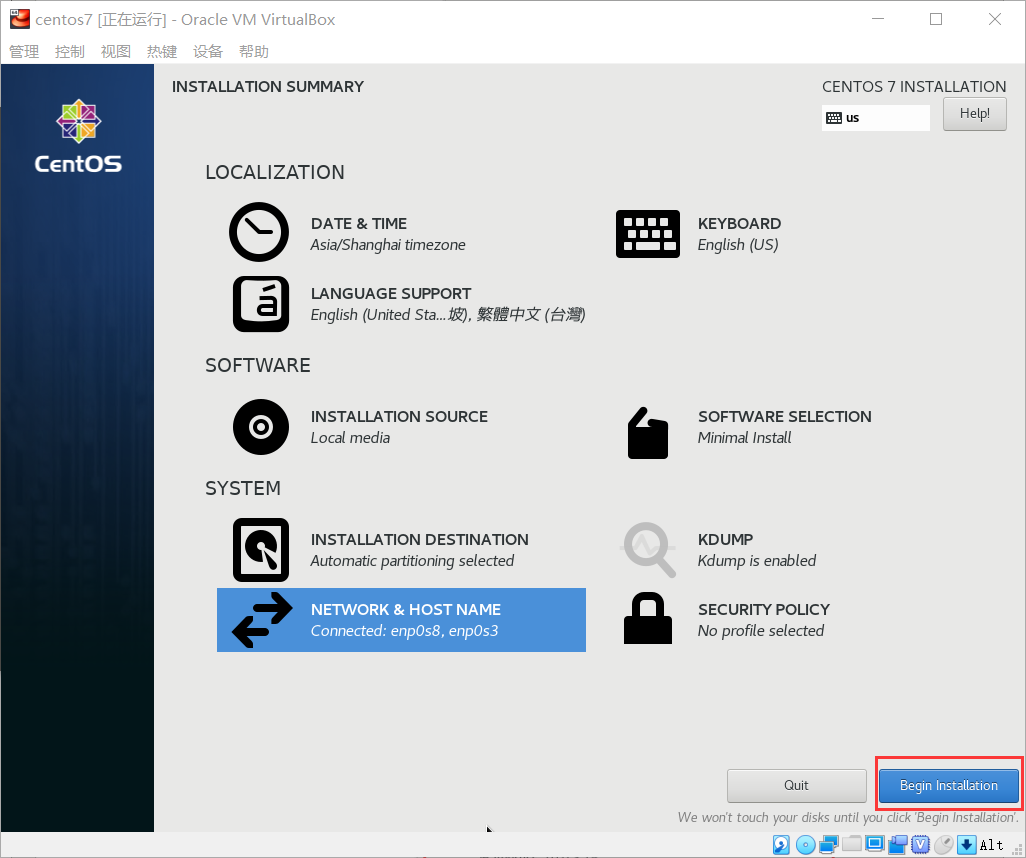Open Date & Time clock icon
This screenshot has width=1026, height=858.
tap(259, 232)
